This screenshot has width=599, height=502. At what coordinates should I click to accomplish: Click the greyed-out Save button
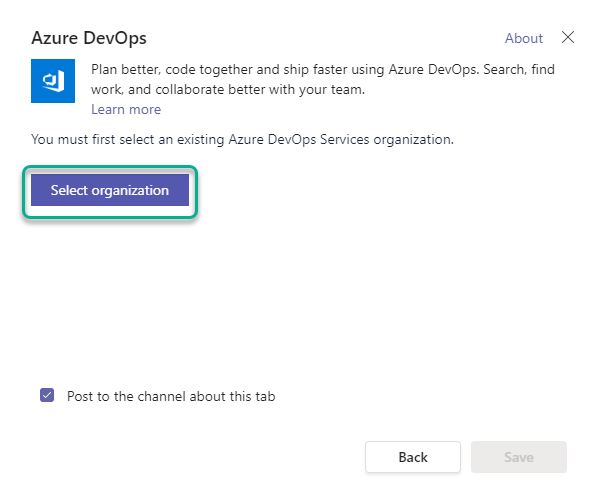(518, 457)
